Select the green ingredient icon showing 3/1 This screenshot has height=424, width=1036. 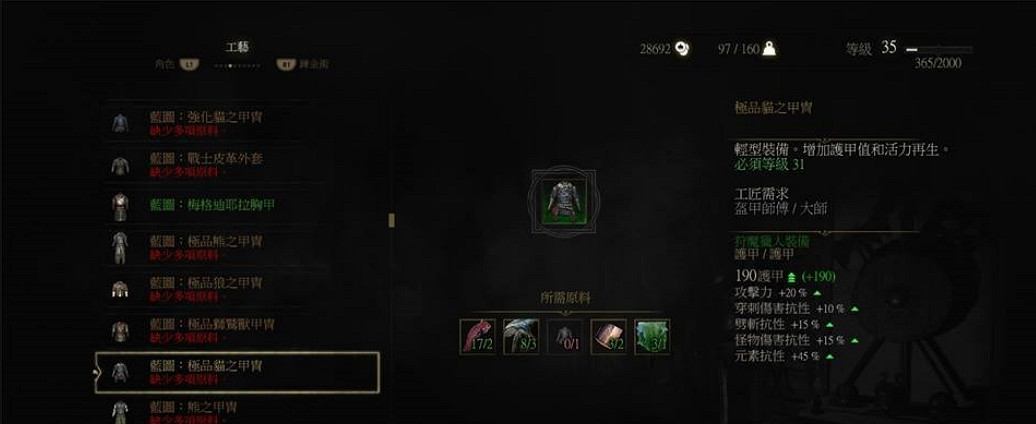[x=652, y=337]
